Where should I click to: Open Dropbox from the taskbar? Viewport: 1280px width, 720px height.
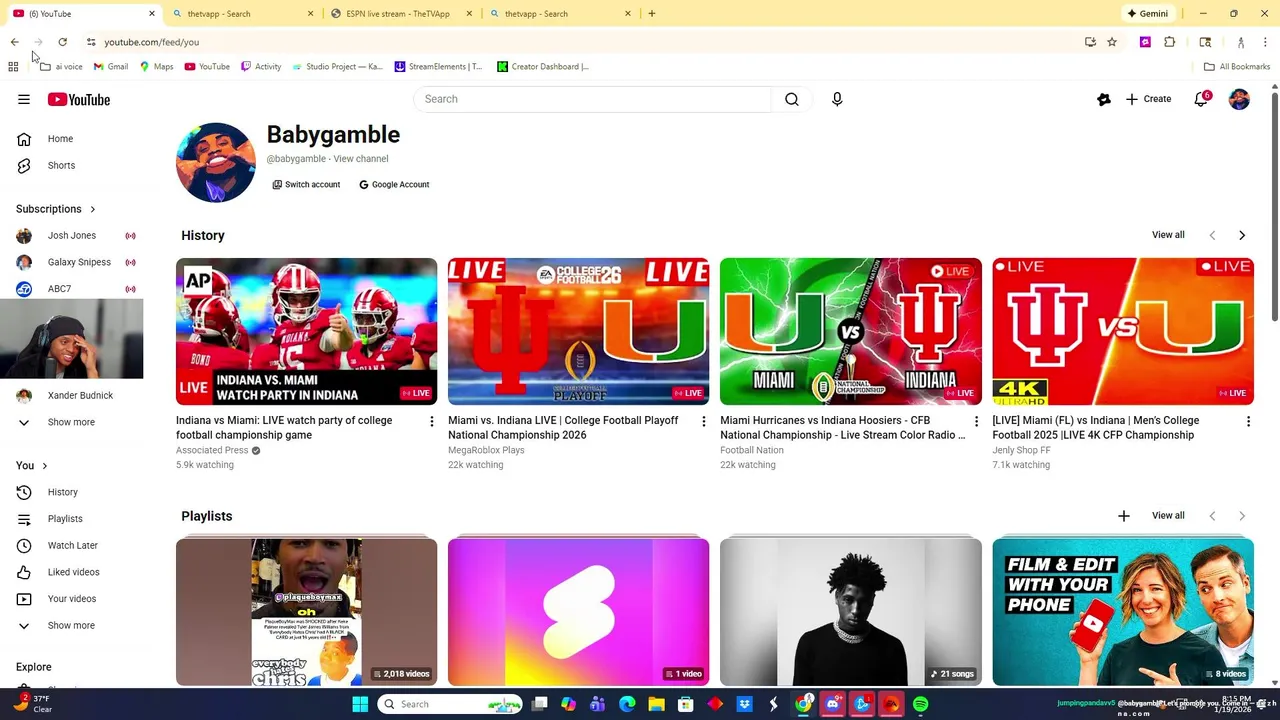pyautogui.click(x=744, y=704)
